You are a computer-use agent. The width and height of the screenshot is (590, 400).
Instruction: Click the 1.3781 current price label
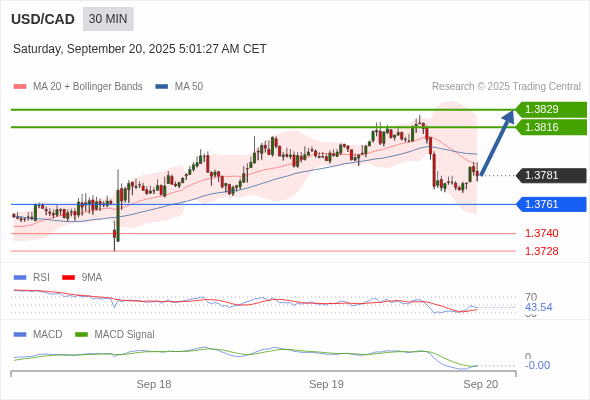(551, 175)
